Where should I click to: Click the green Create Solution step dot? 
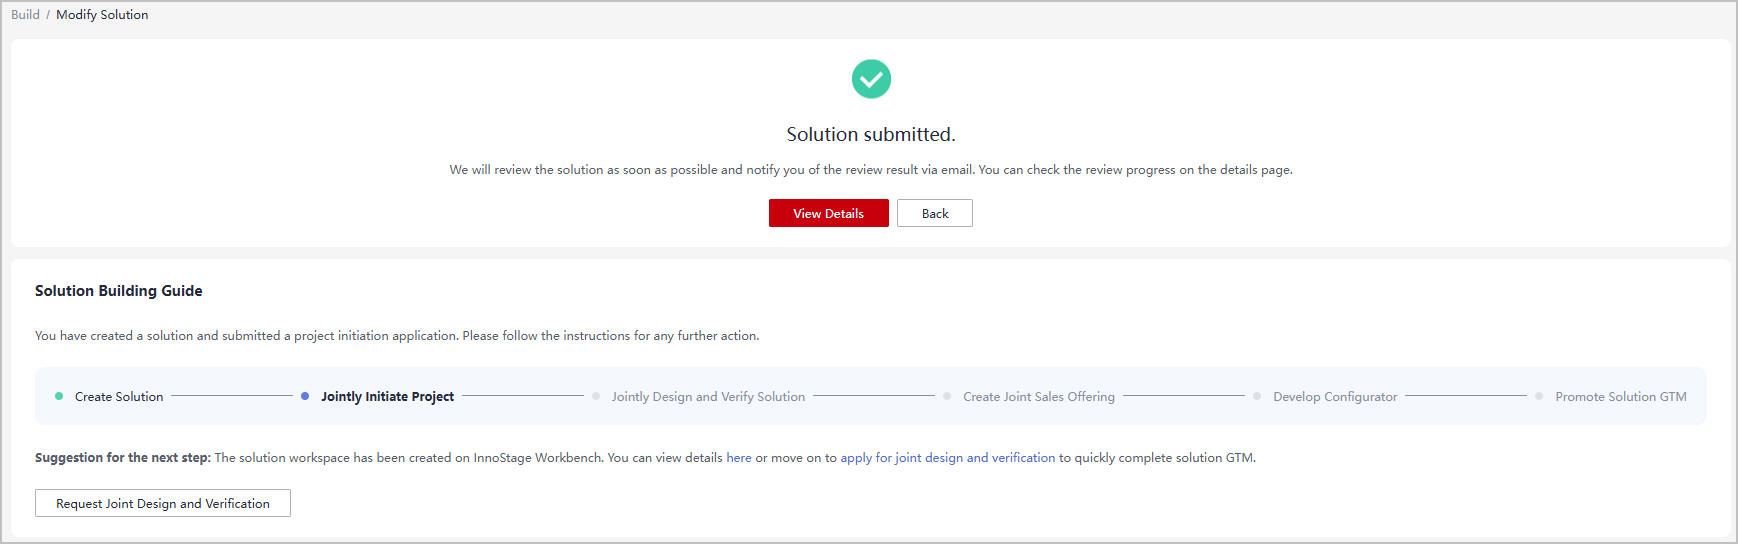point(59,396)
